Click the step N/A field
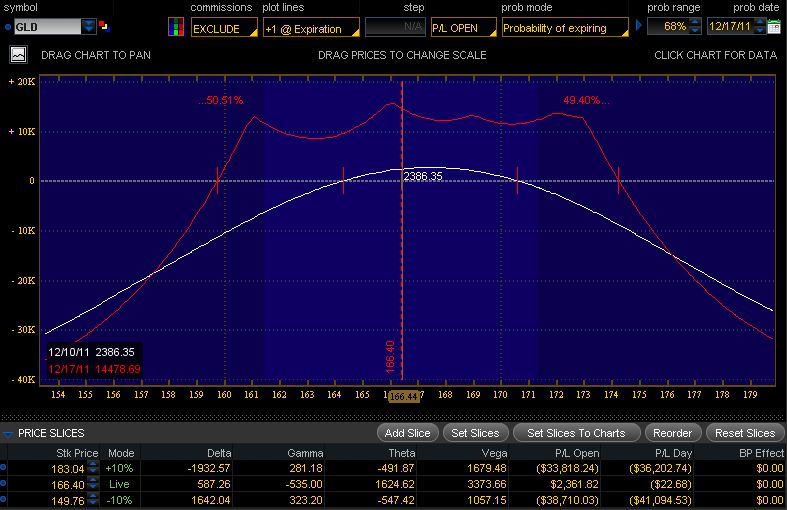The width and height of the screenshot is (787, 510). [395, 27]
